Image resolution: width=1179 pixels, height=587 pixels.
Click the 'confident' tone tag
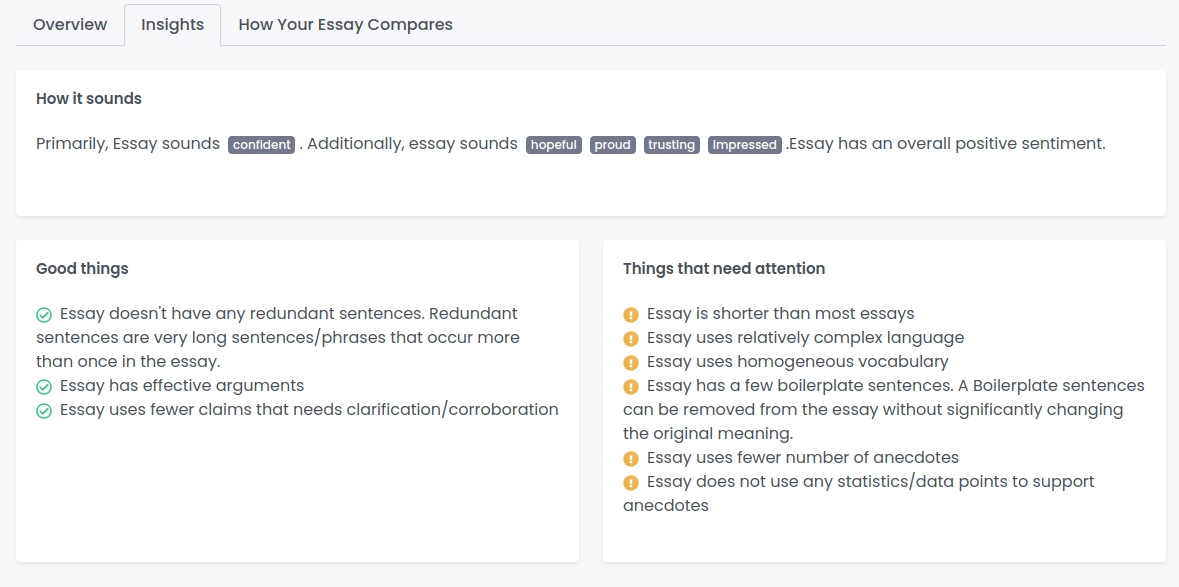point(262,145)
